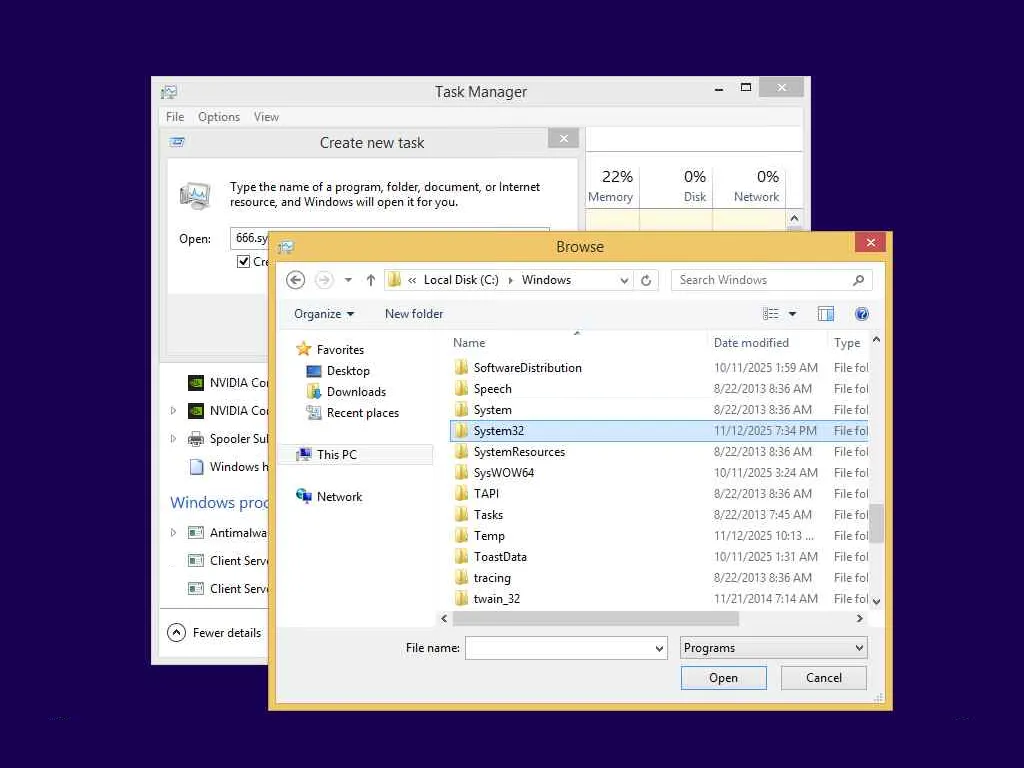
Task: Expand the Spooler SubSystem process row
Action: (173, 439)
